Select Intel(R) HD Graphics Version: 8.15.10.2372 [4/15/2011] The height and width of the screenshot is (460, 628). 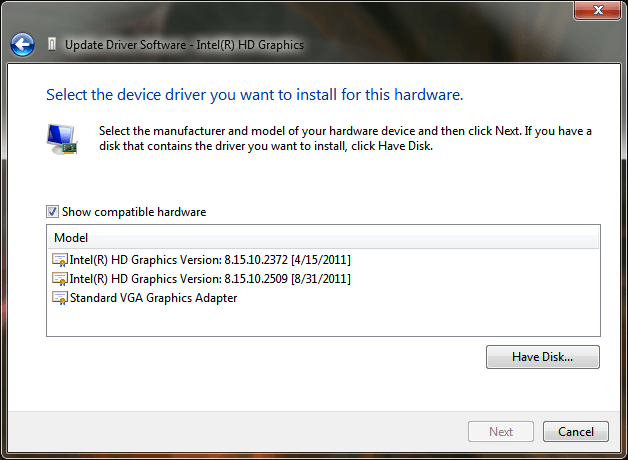click(x=209, y=260)
